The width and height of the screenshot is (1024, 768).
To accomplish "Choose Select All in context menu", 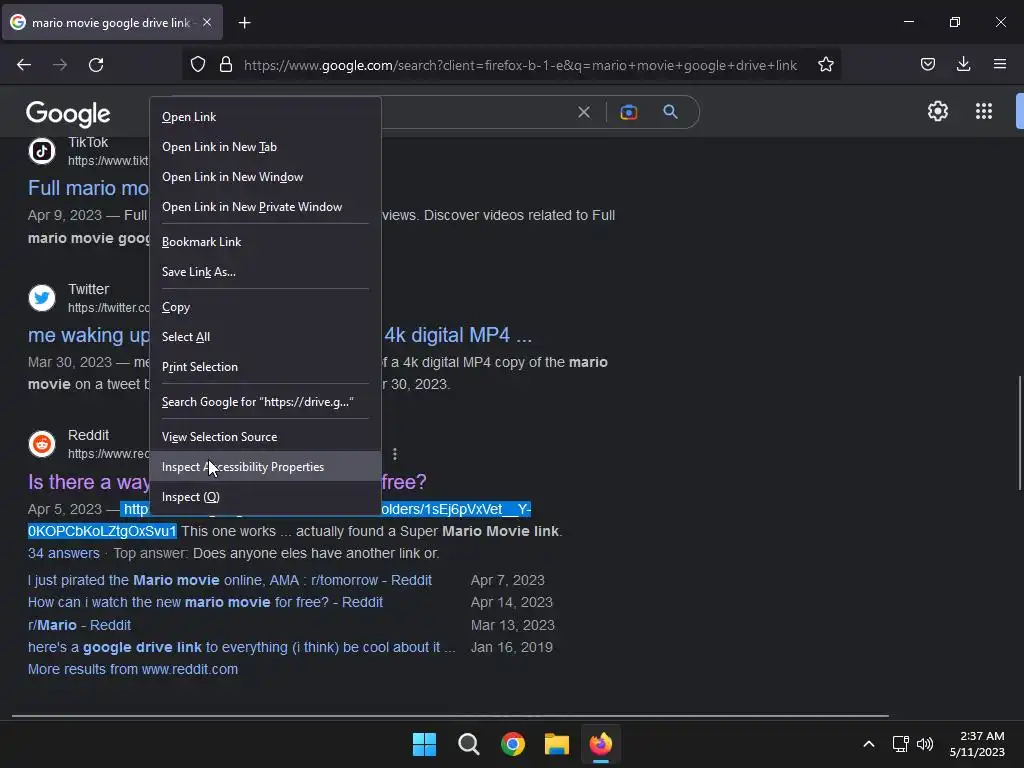I will tap(265, 337).
